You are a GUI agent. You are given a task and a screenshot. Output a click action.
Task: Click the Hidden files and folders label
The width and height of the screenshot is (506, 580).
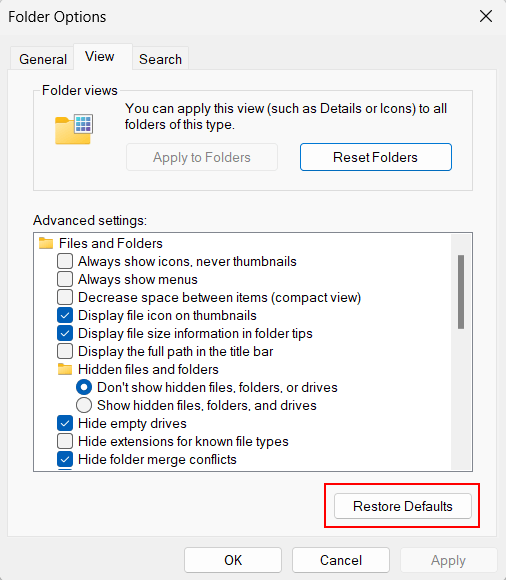point(148,369)
